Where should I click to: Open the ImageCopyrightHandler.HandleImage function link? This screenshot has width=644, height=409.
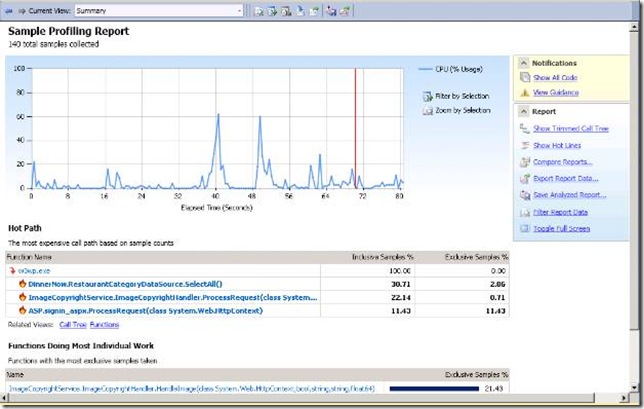click(192, 388)
